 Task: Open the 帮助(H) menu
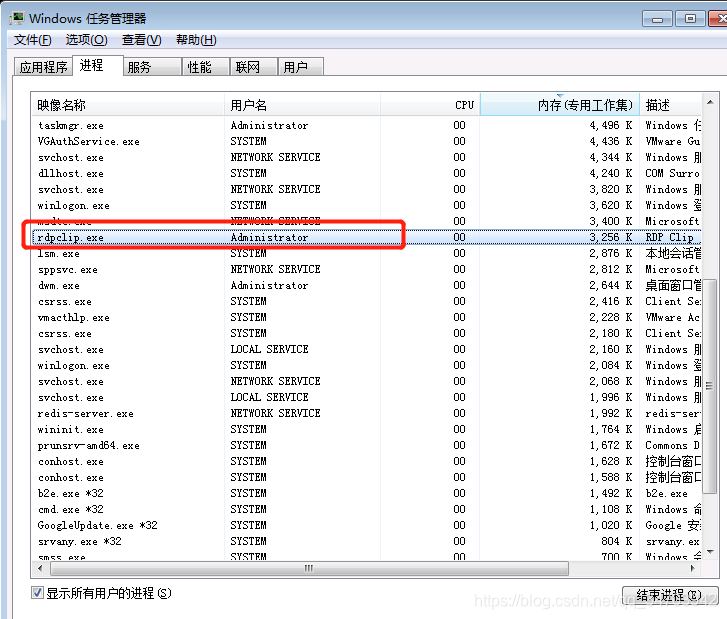[196, 40]
